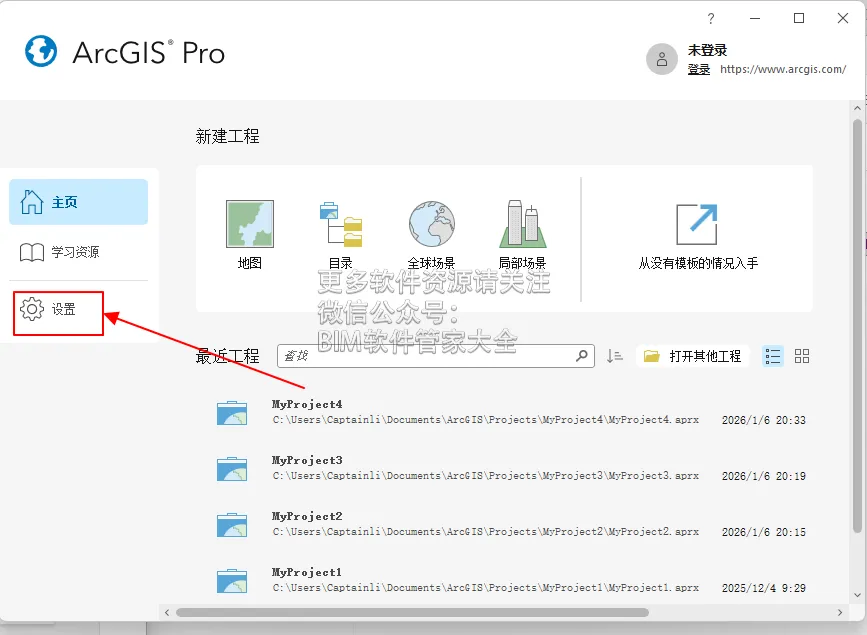Click the date 2026/1/6 20:33
867x635 pixels.
[x=764, y=420]
